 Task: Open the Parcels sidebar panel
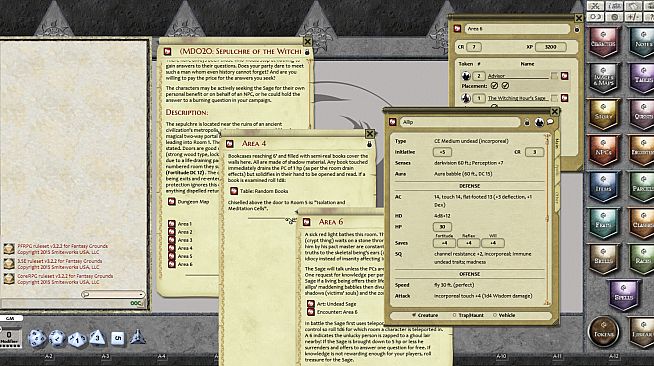point(642,187)
